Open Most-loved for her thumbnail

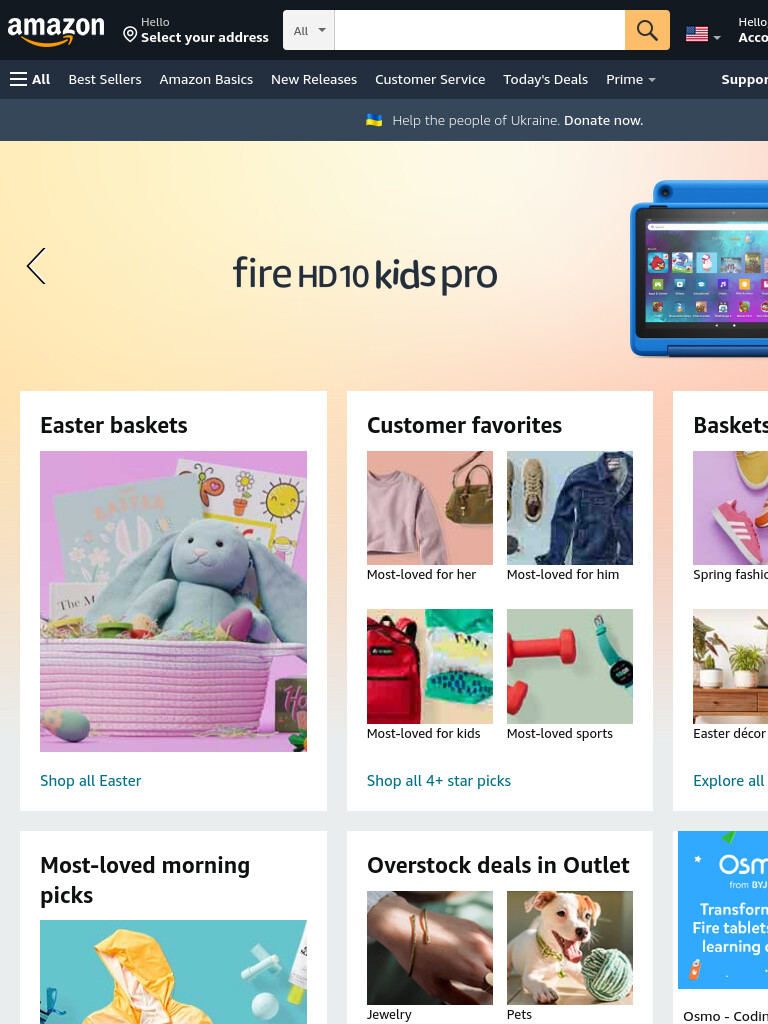tap(430, 508)
